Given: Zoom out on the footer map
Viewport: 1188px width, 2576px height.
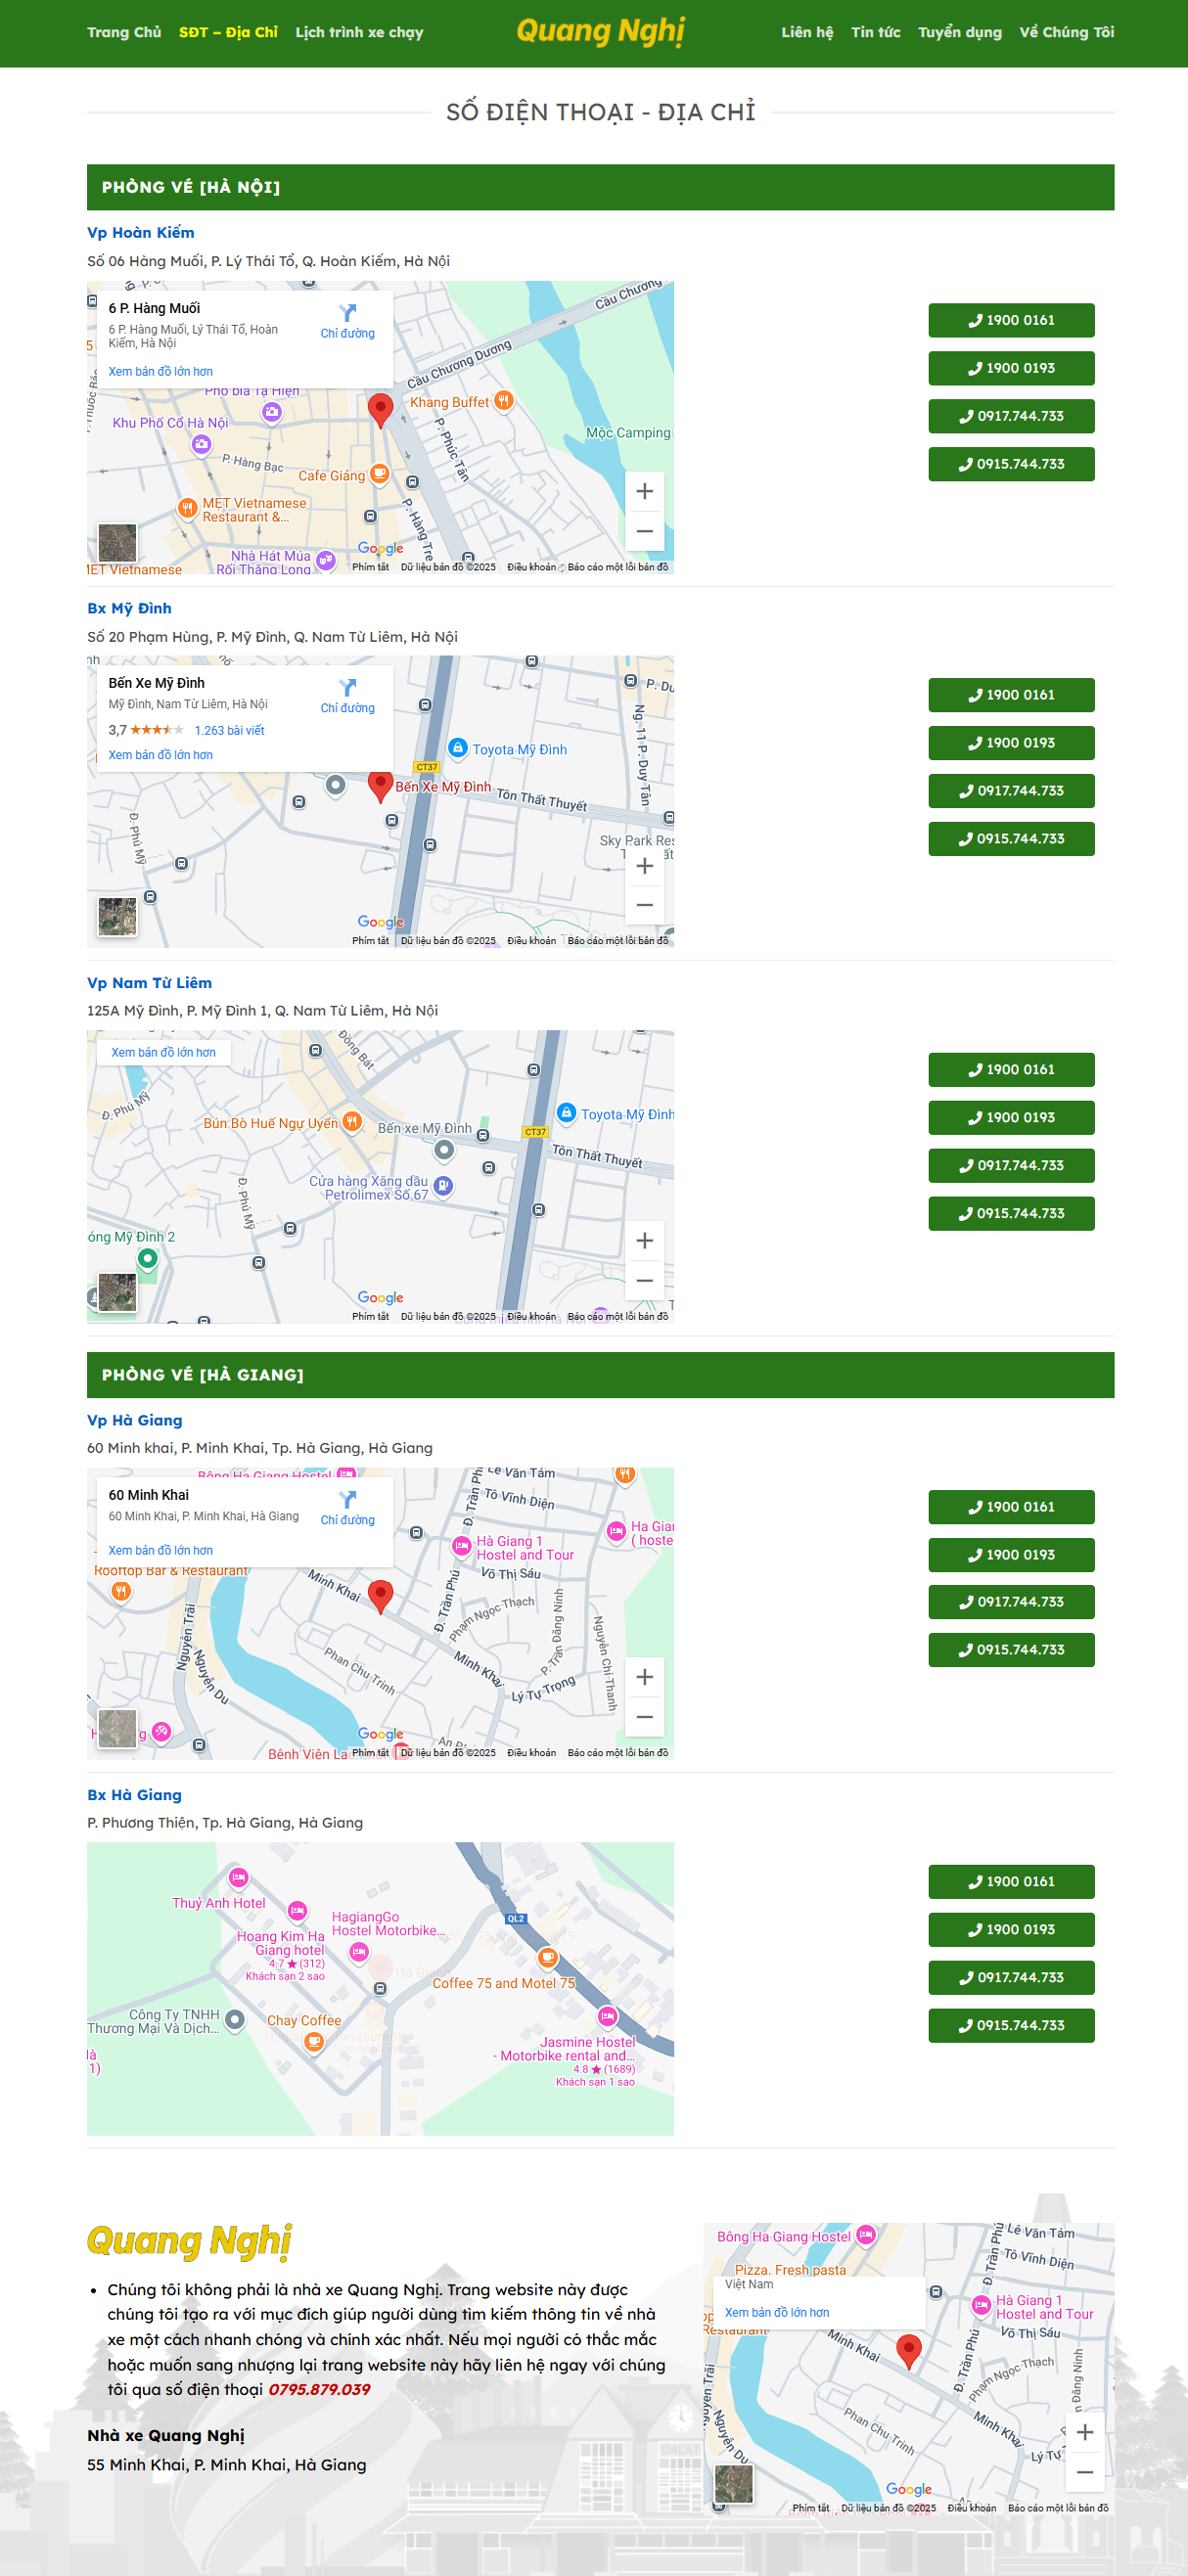Looking at the screenshot, I should (1084, 2472).
